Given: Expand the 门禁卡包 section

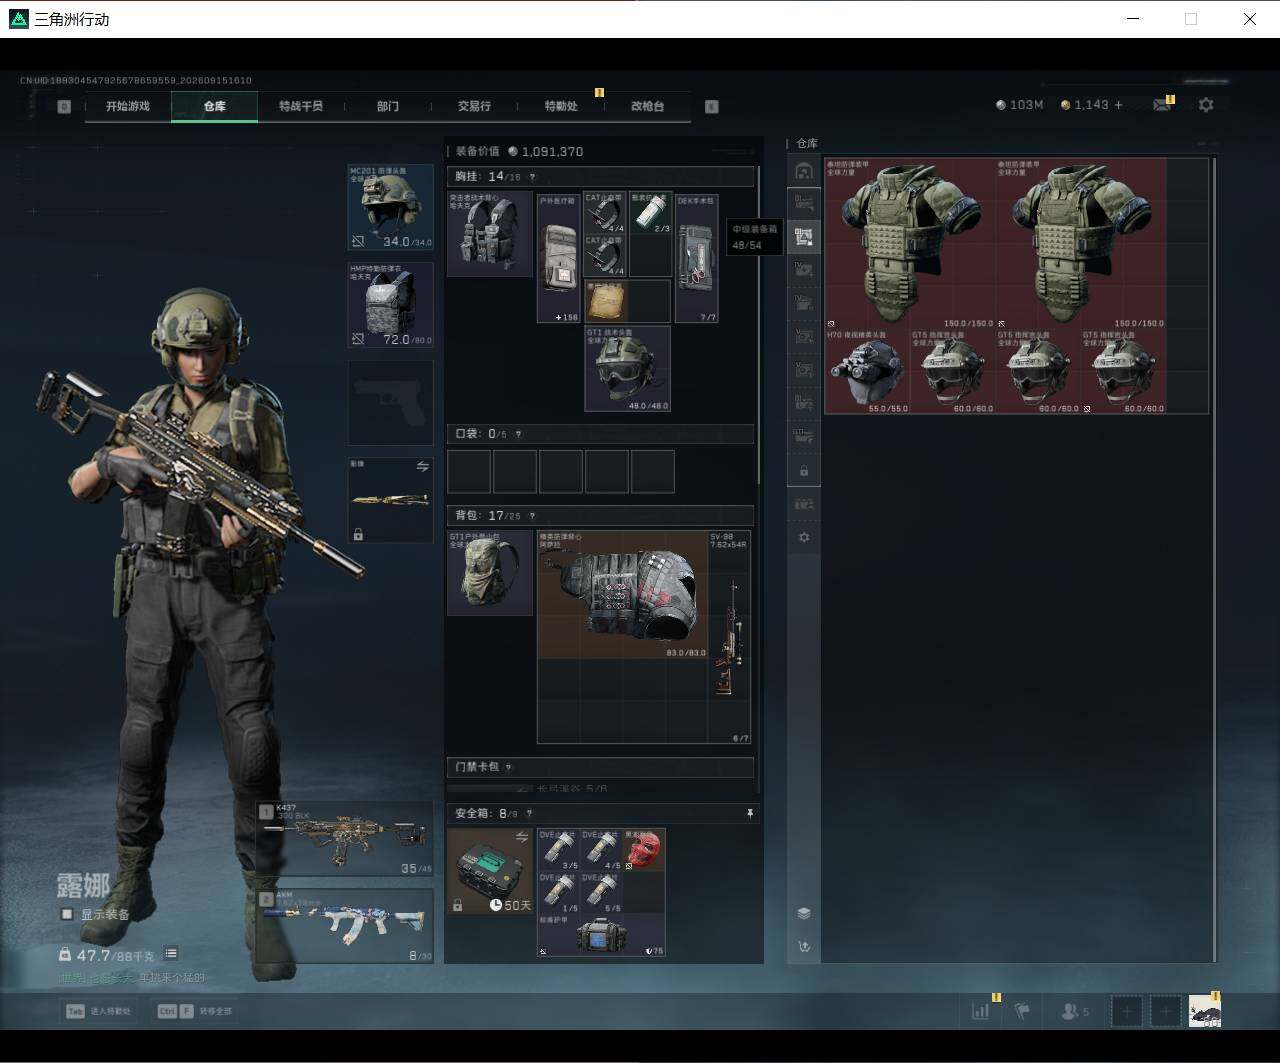Looking at the screenshot, I should 599,767.
